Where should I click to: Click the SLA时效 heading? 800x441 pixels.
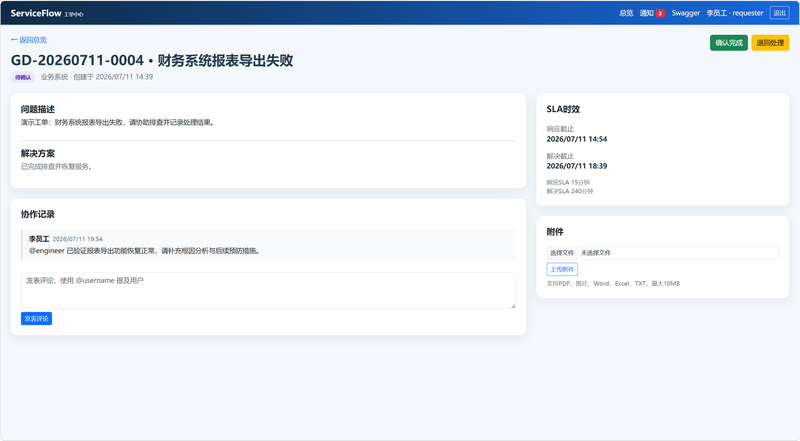pos(563,109)
